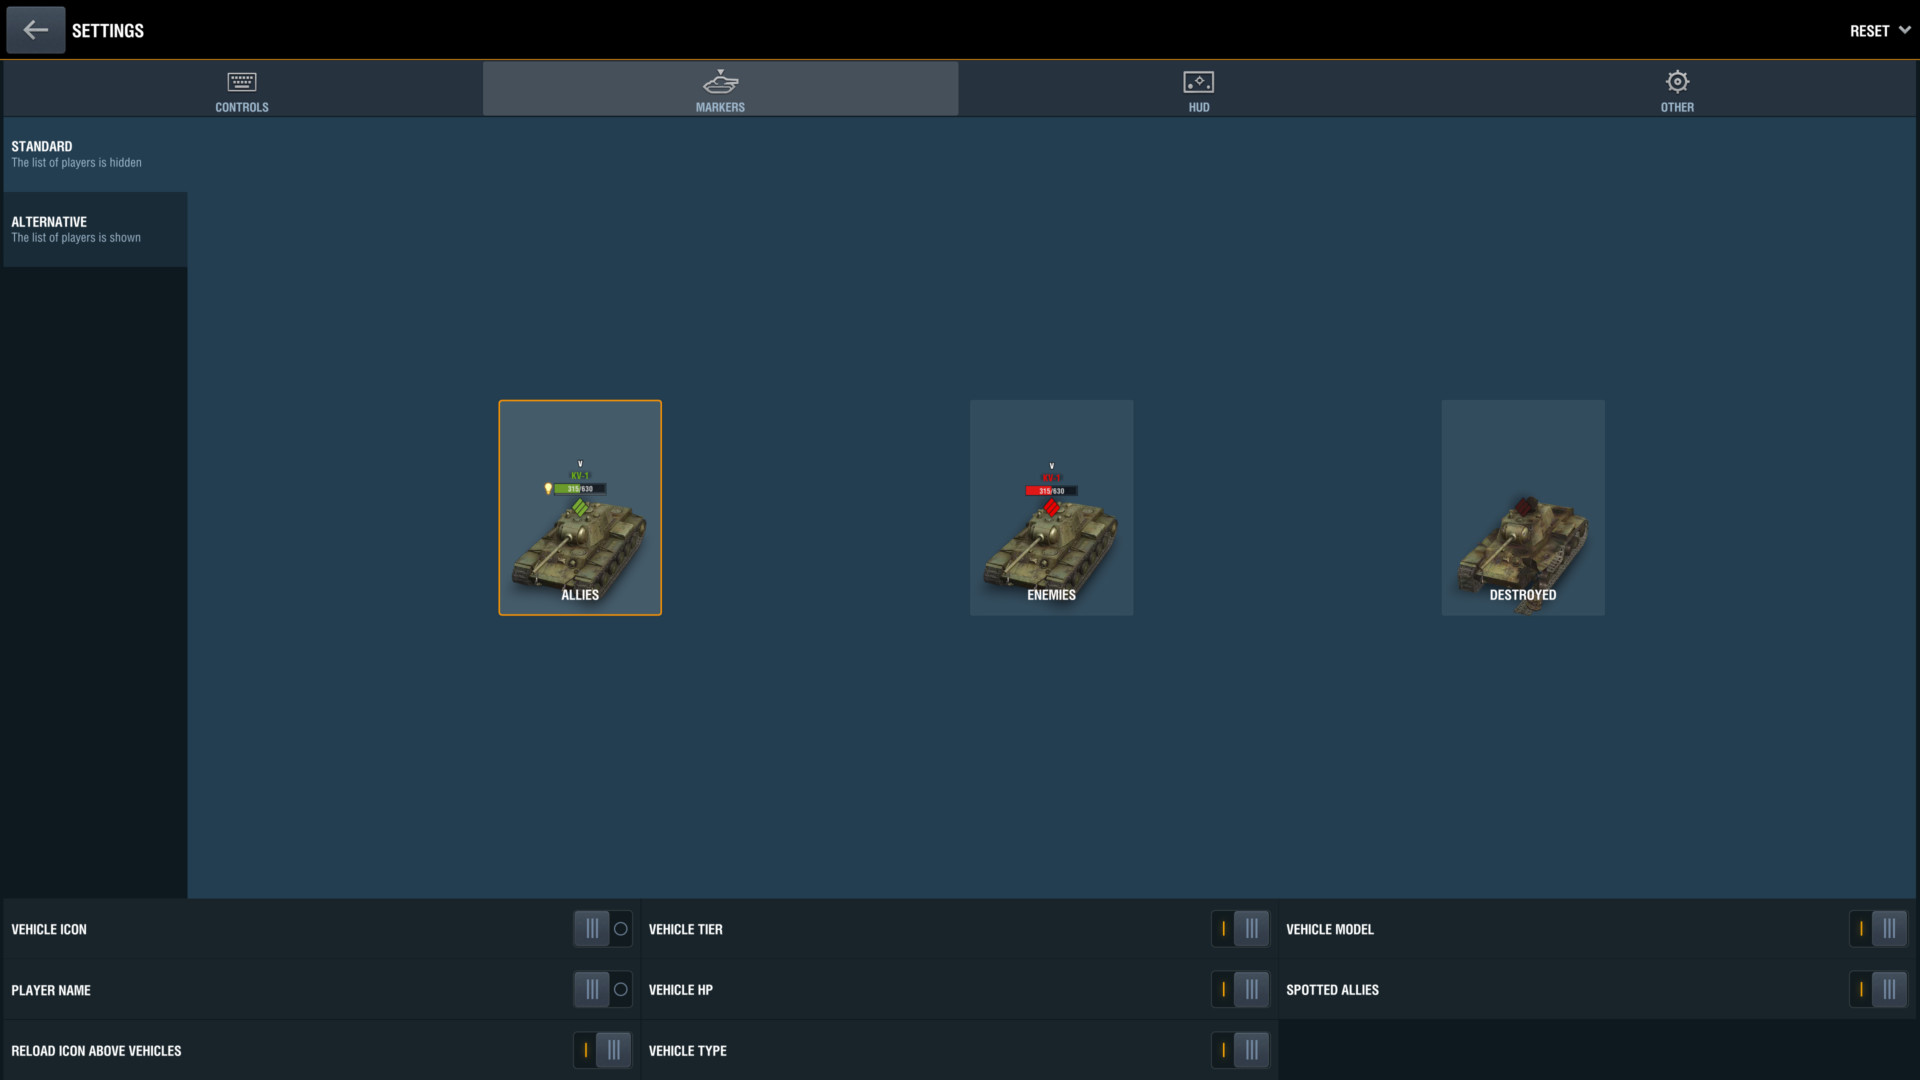
Task: Click the HUD screen icon
Action: 1199,82
